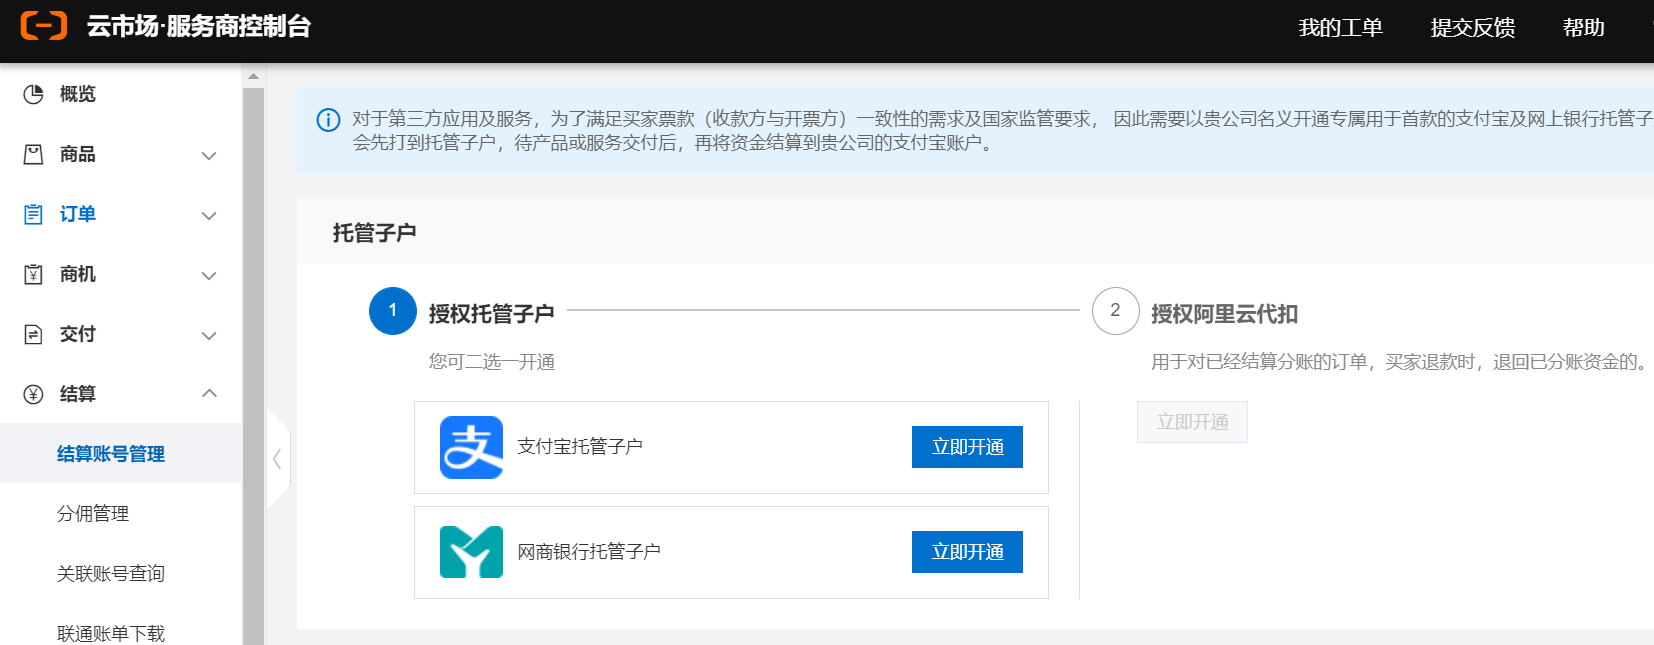Click disabled 立即开通 under 授权阿里云代扣
The width and height of the screenshot is (1654, 645).
pos(1192,422)
